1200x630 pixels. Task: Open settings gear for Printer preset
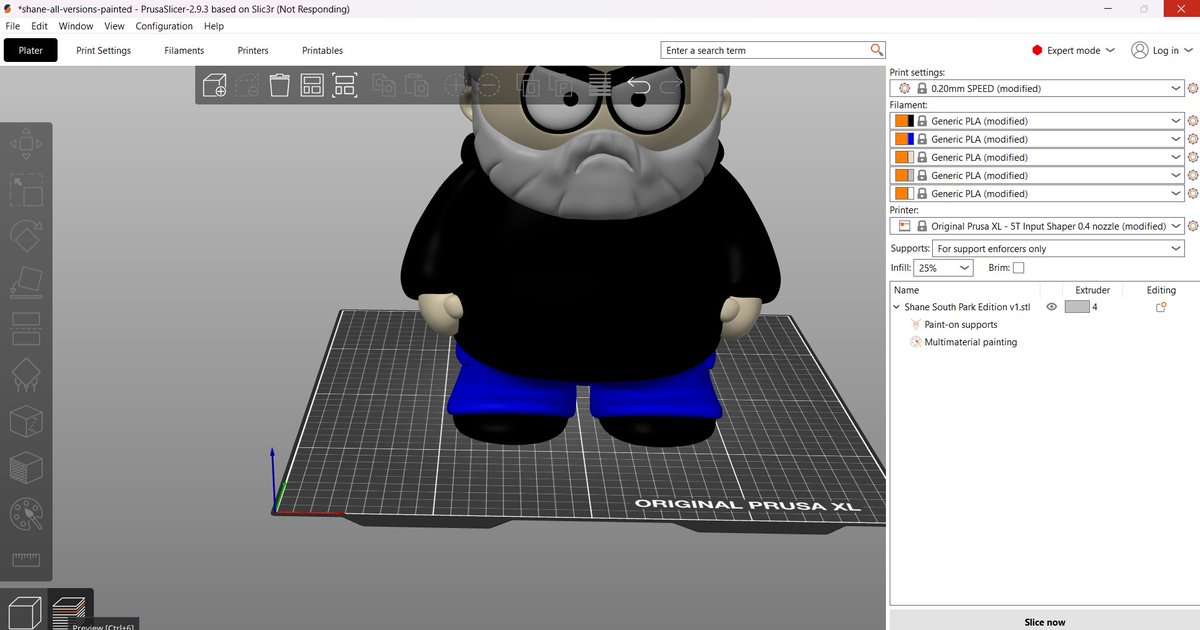(x=1191, y=226)
